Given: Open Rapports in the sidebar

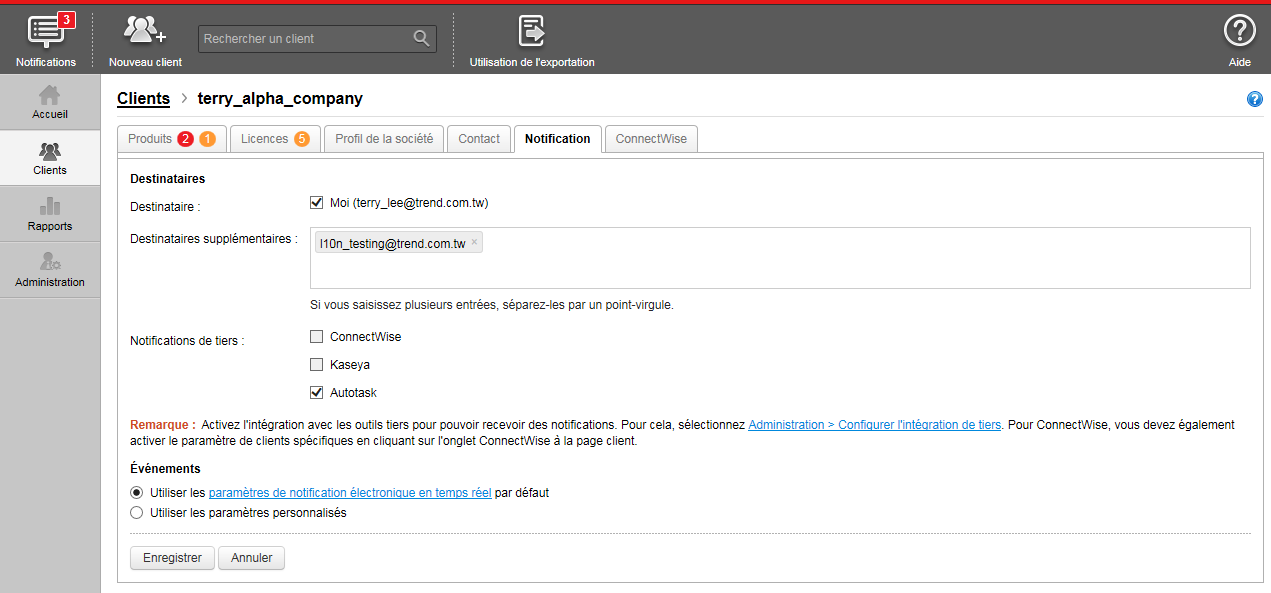Looking at the screenshot, I should click(50, 214).
